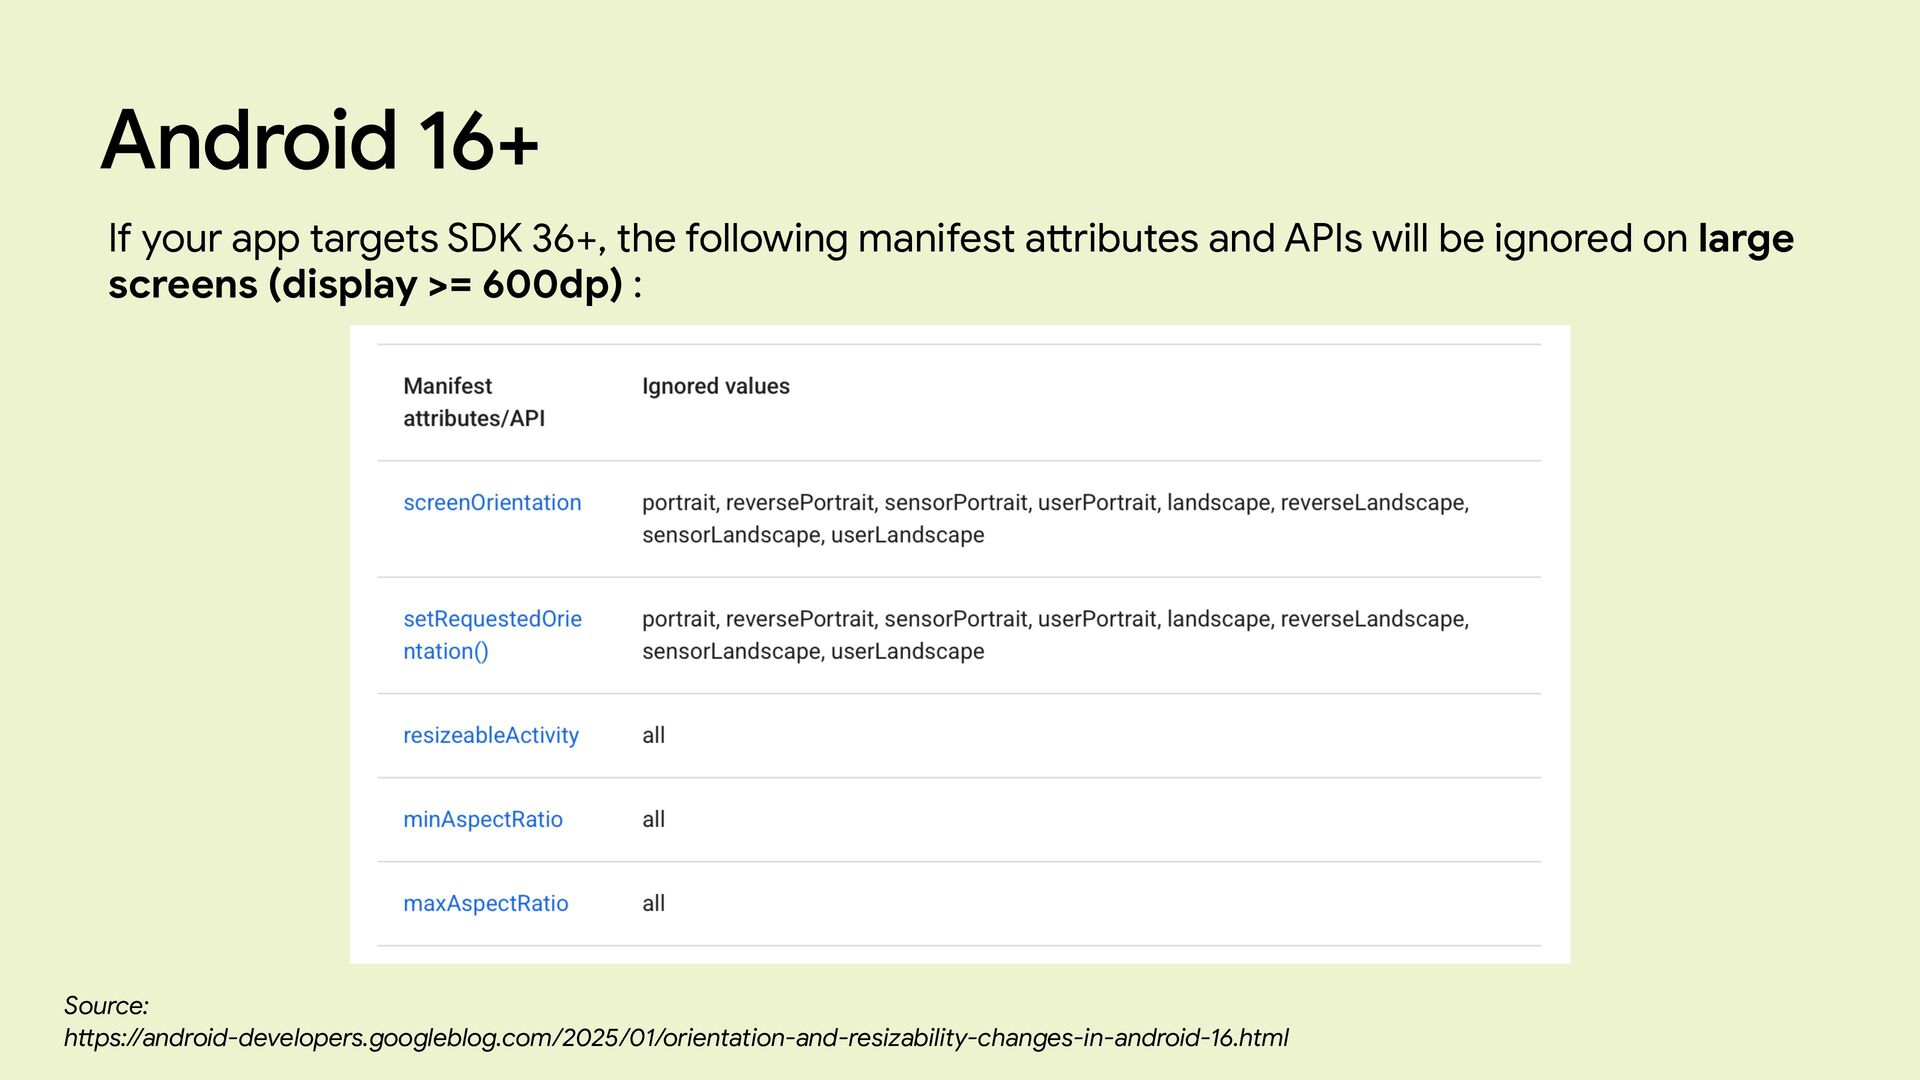Click the 'all' value beside resizeableActivity
The height and width of the screenshot is (1080, 1920).
653,736
